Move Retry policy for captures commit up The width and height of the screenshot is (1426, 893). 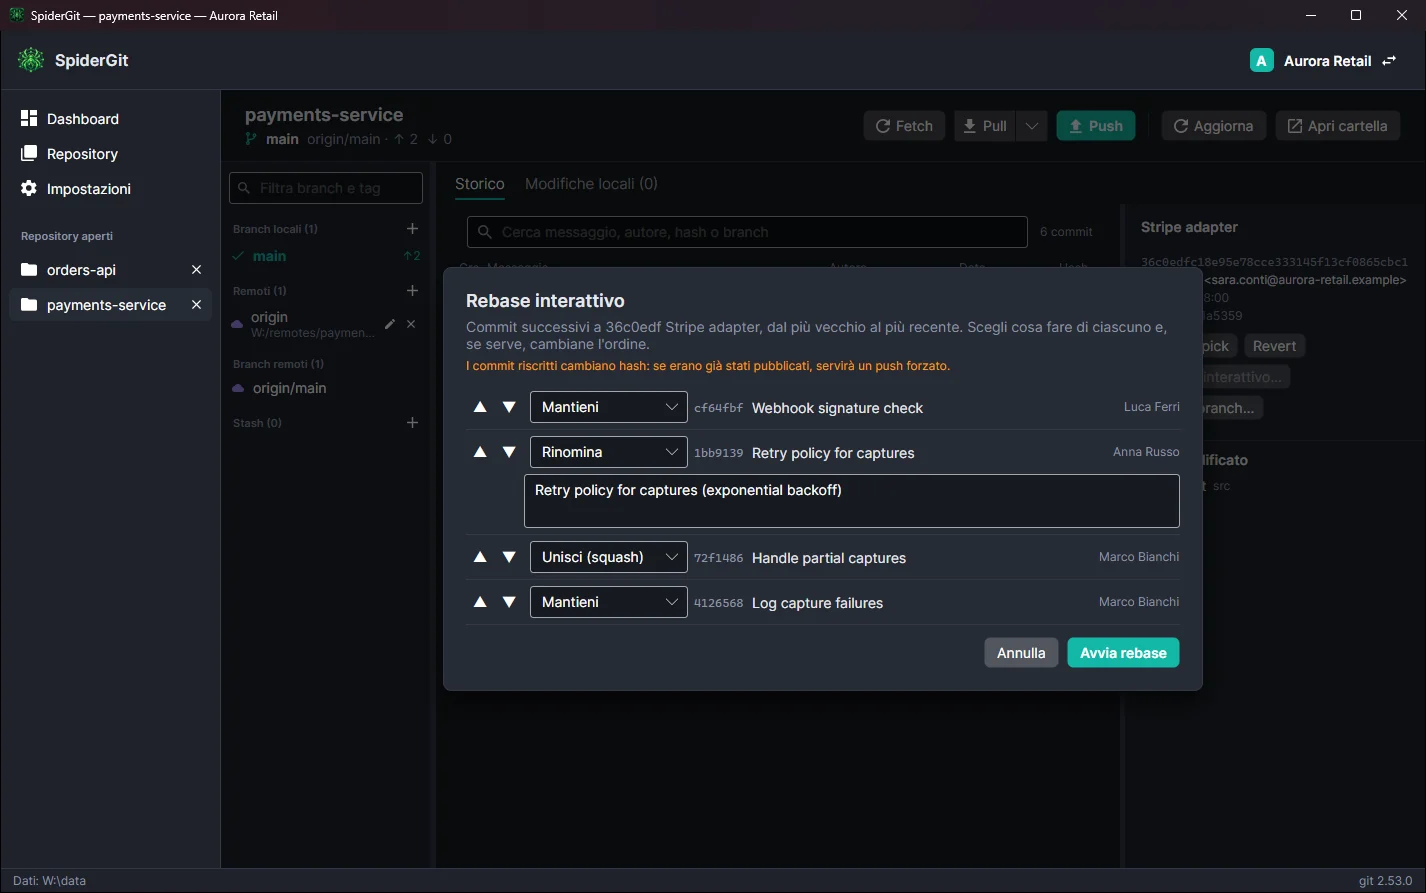pos(480,452)
